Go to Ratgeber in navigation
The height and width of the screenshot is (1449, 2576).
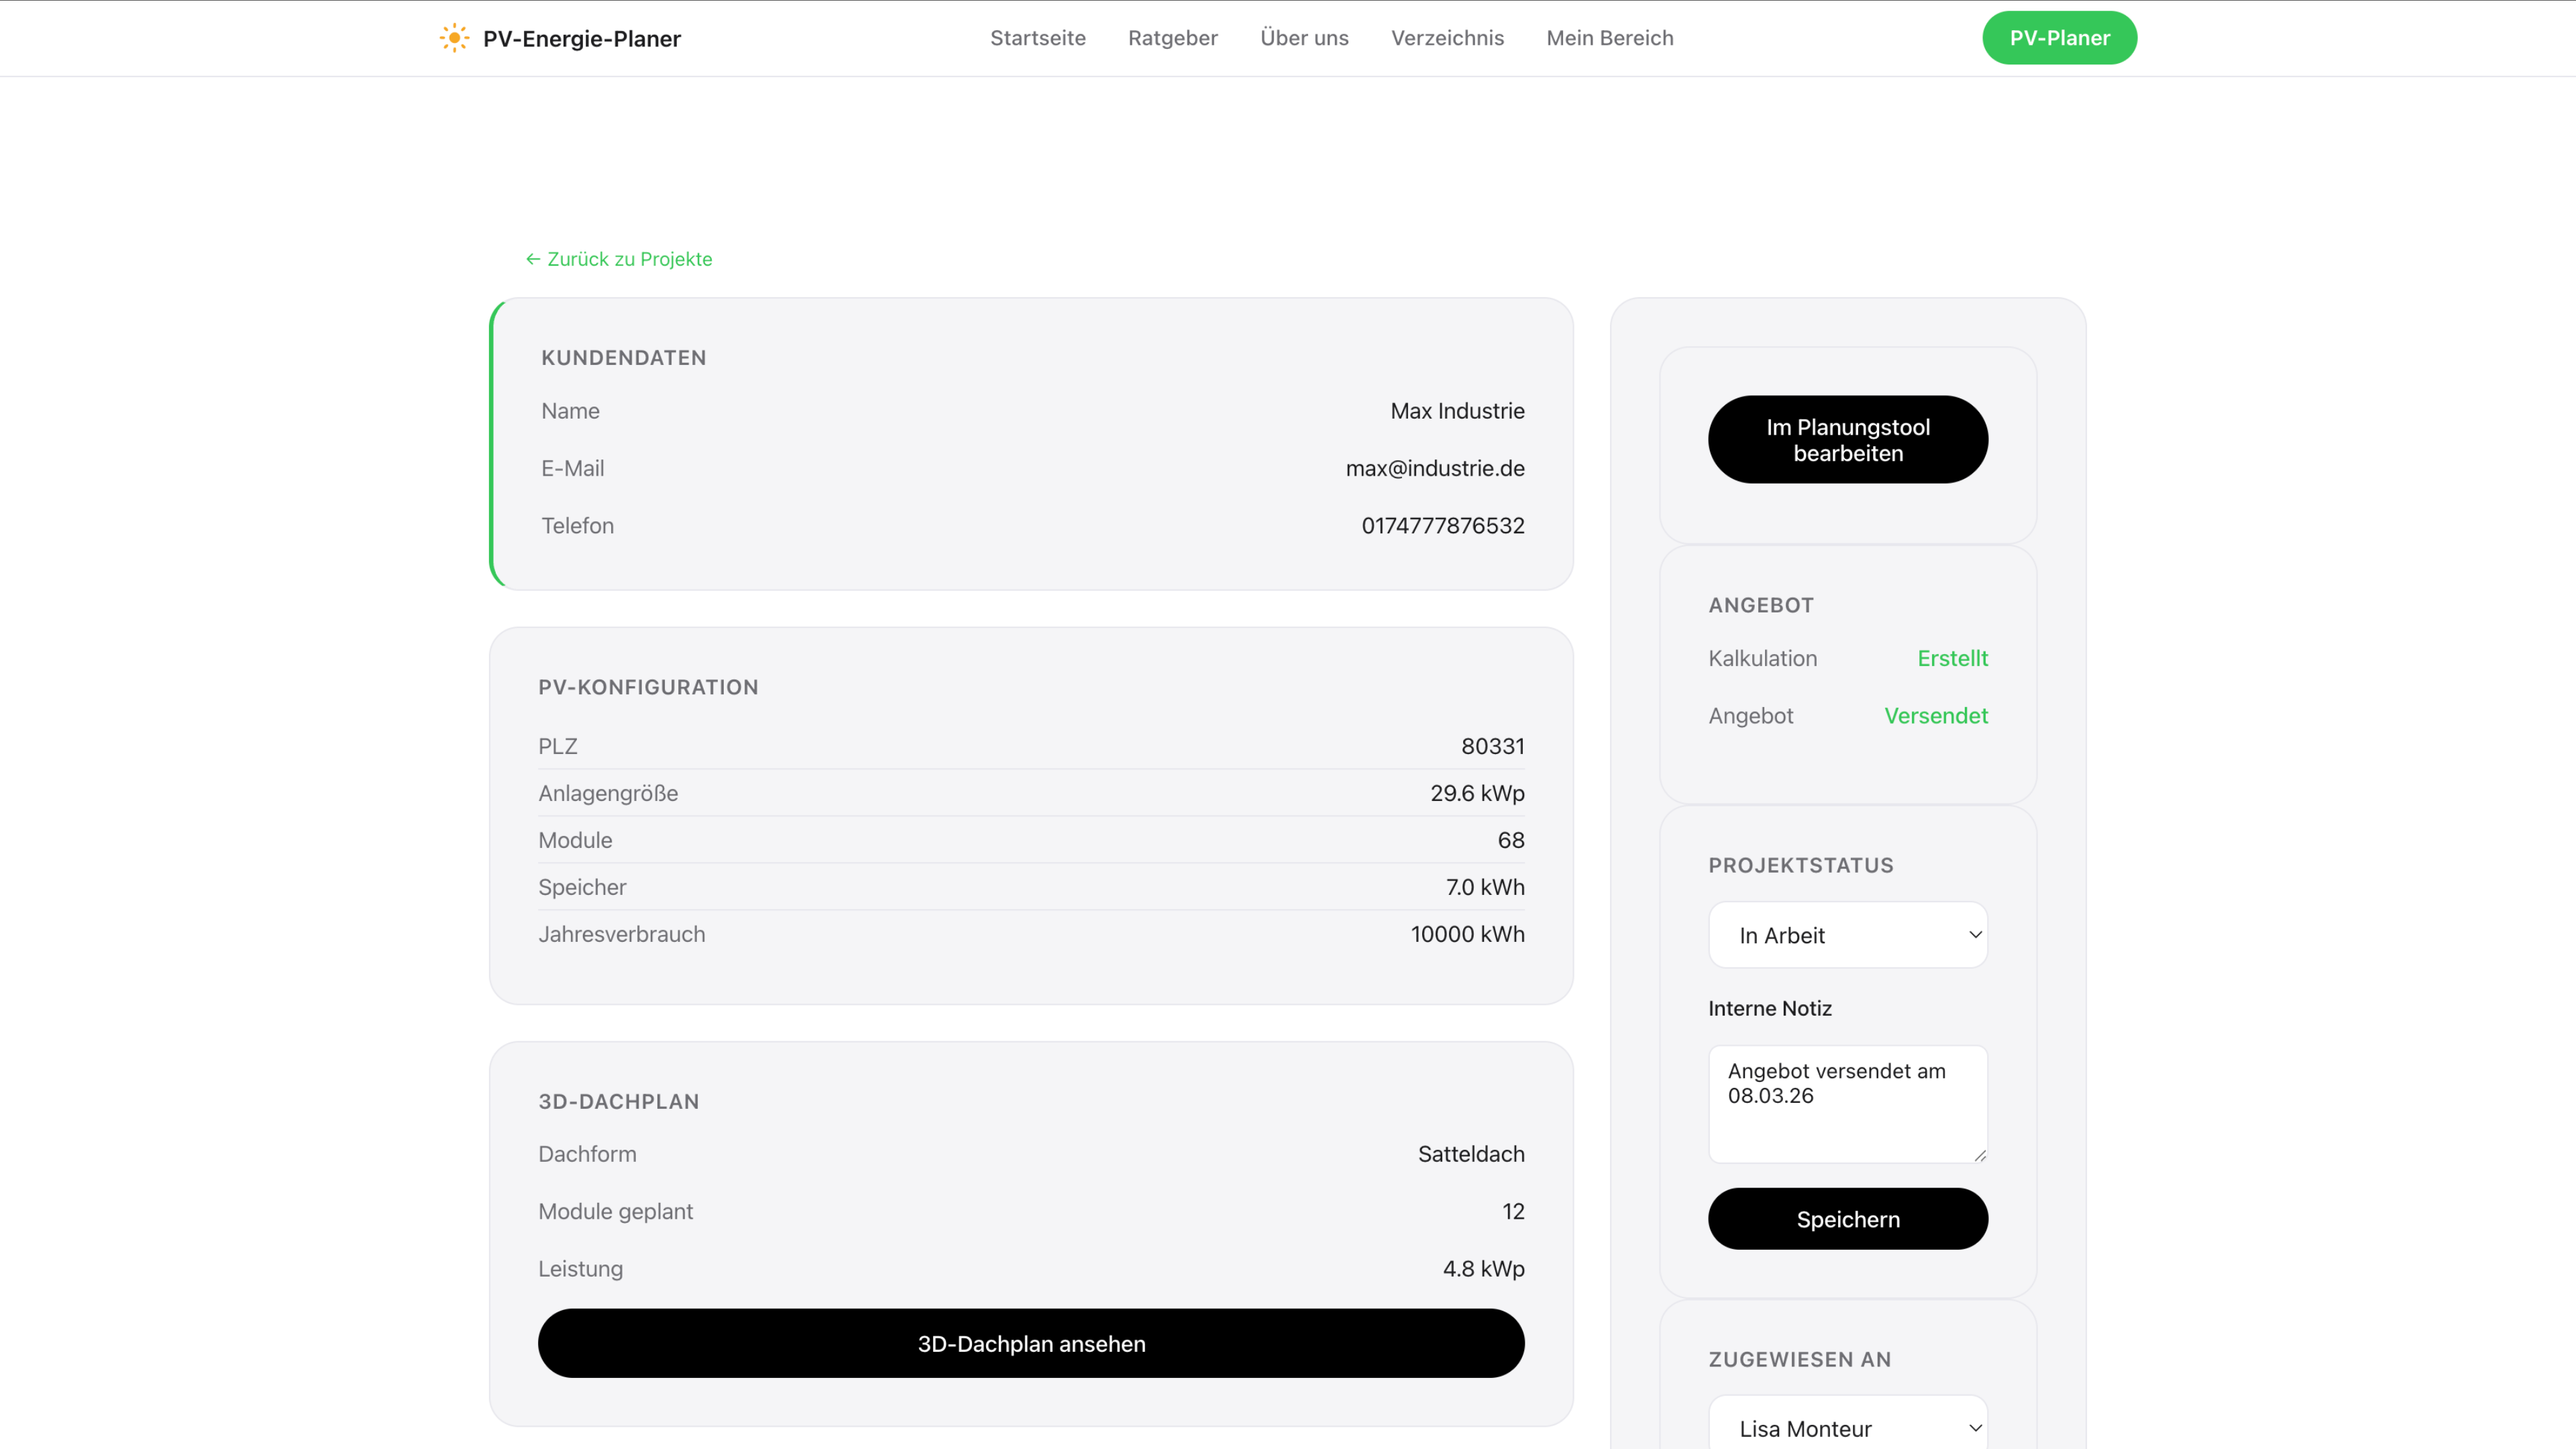pyautogui.click(x=1172, y=38)
